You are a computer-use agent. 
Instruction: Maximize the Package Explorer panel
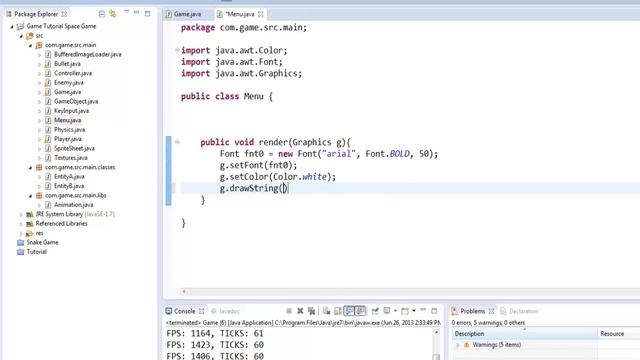(x=148, y=13)
